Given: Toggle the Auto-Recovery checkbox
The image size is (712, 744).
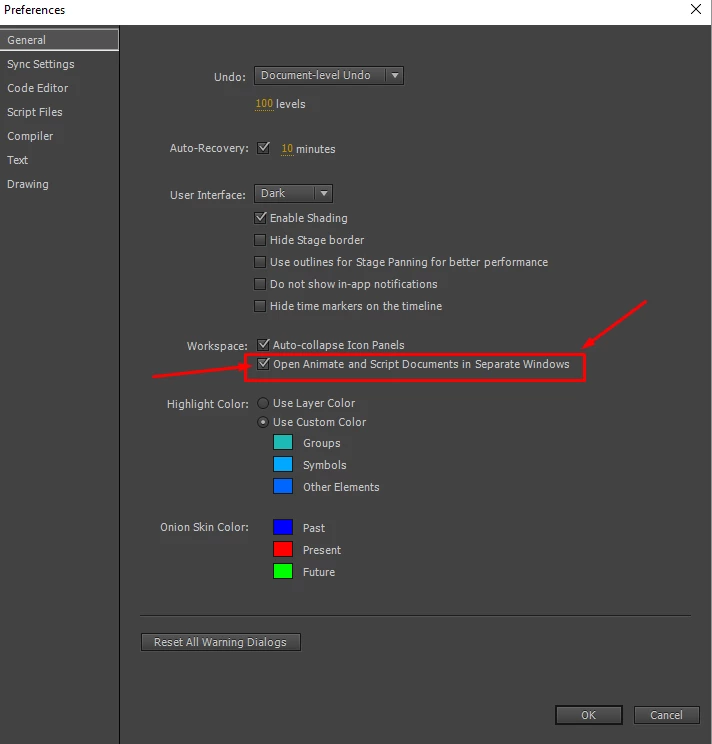Looking at the screenshot, I should (263, 148).
